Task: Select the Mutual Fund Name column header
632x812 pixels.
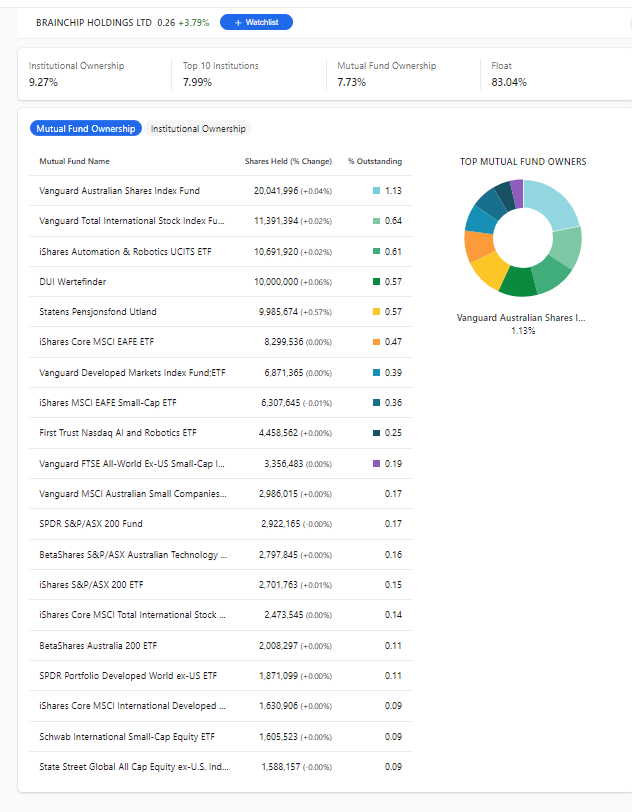Action: click(x=74, y=161)
